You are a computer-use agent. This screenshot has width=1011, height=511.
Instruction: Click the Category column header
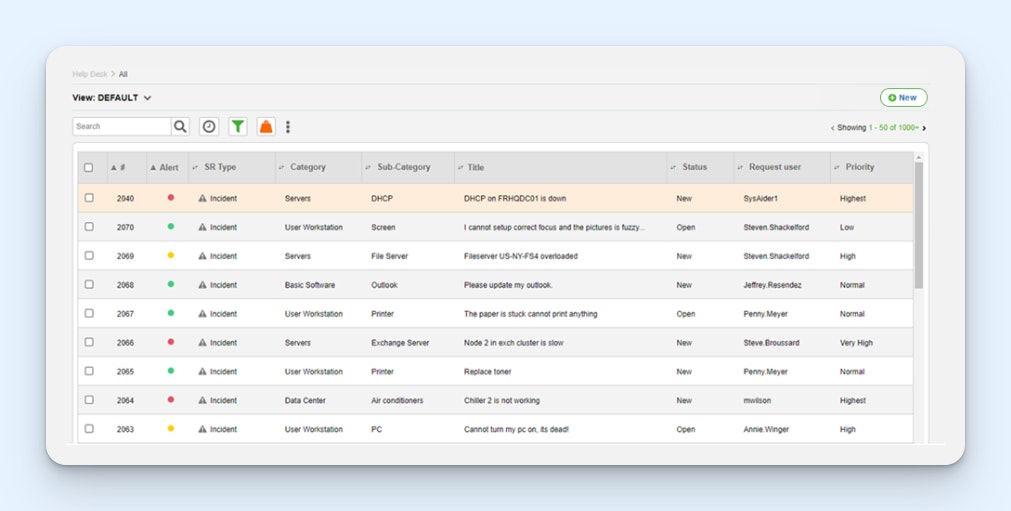307,167
